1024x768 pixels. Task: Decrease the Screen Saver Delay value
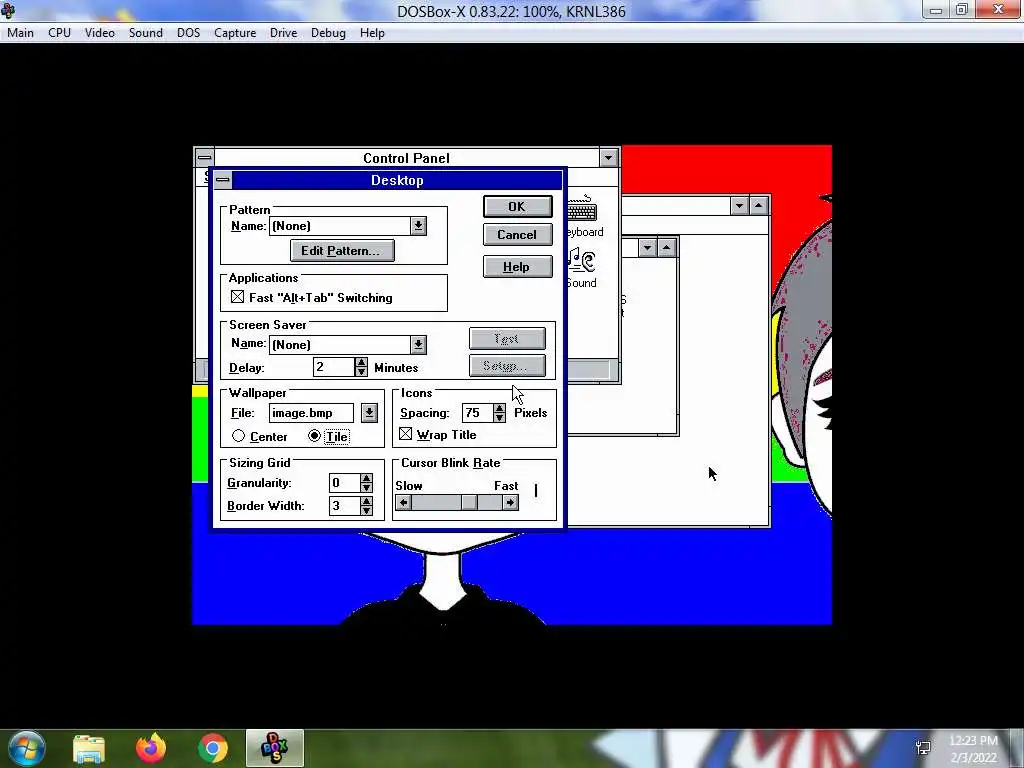[x=361, y=371]
